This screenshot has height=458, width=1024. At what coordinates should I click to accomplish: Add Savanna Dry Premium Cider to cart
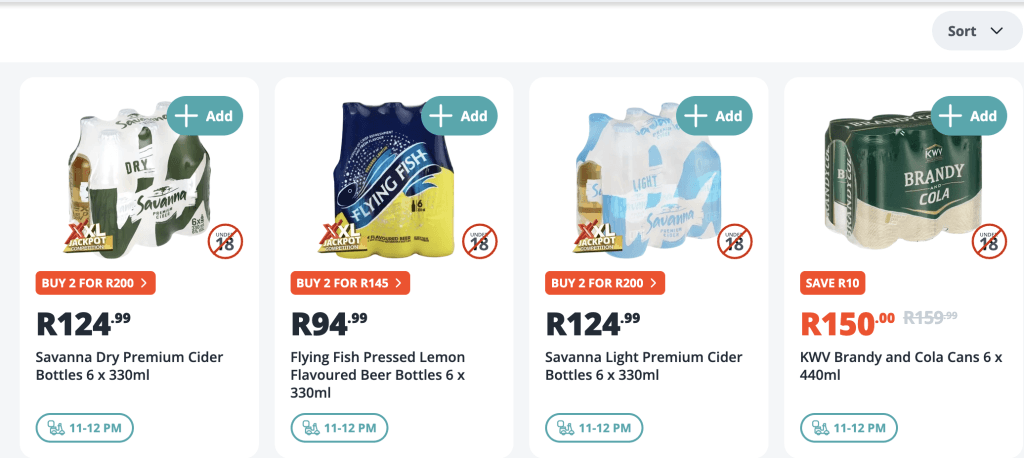click(205, 116)
